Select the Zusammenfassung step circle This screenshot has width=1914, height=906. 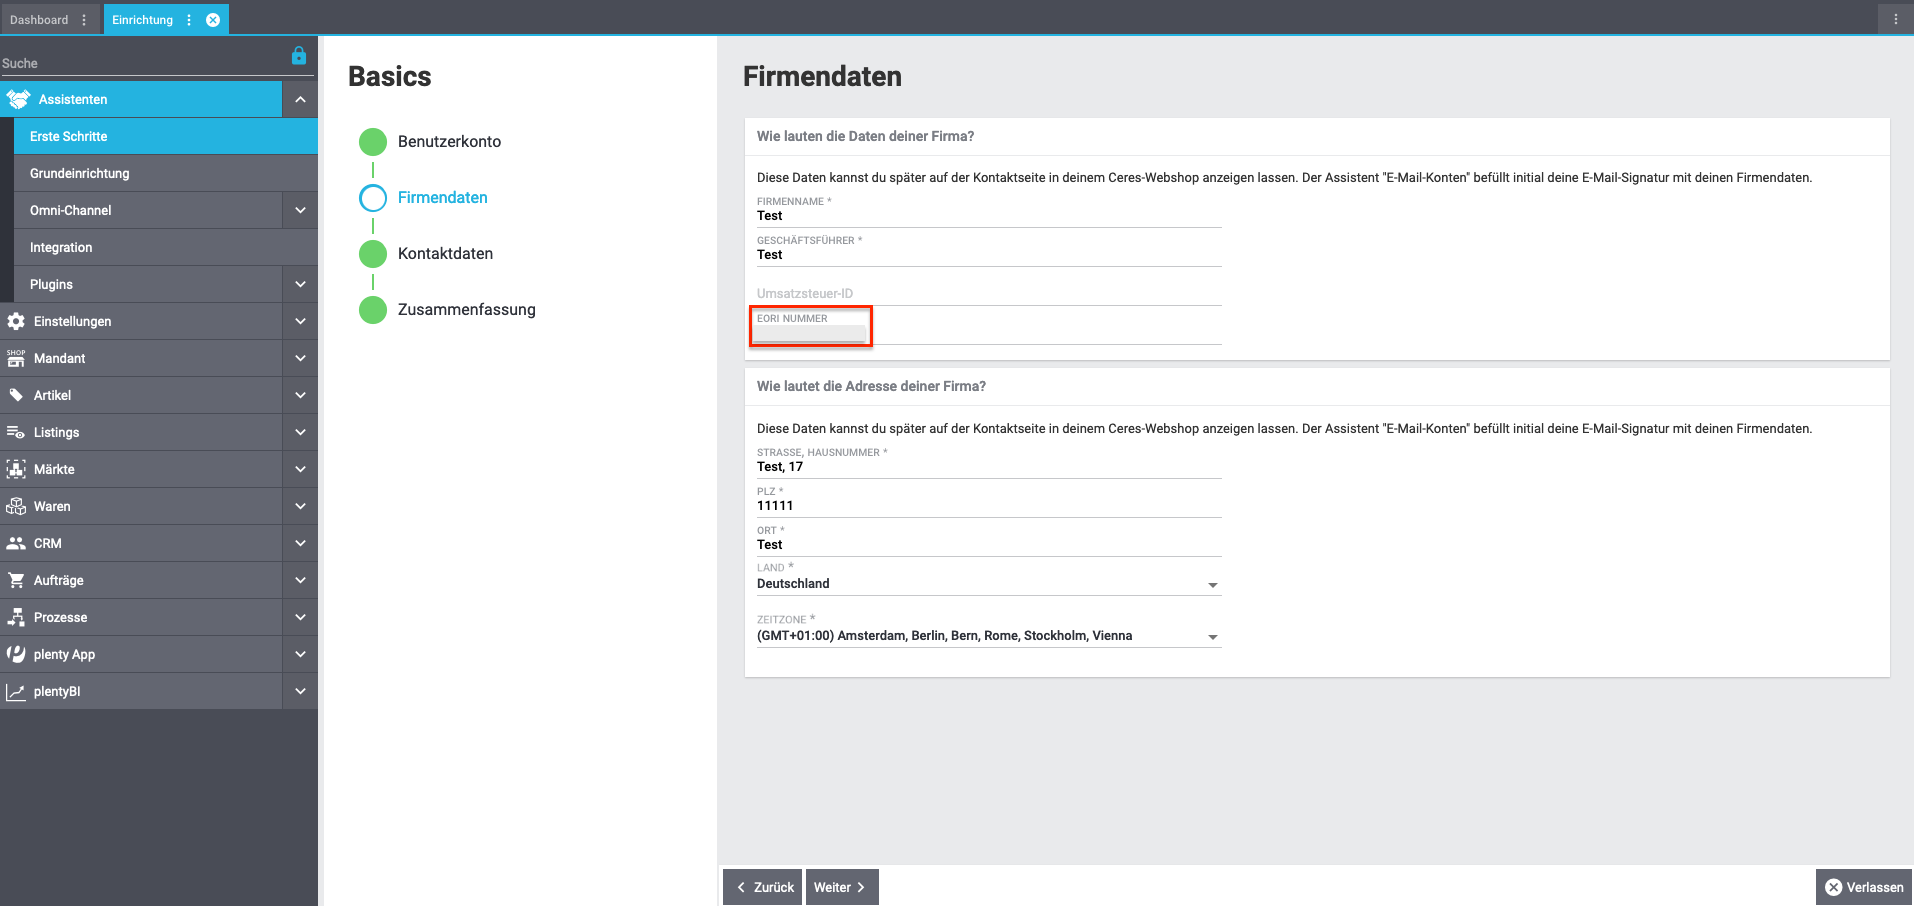[373, 310]
